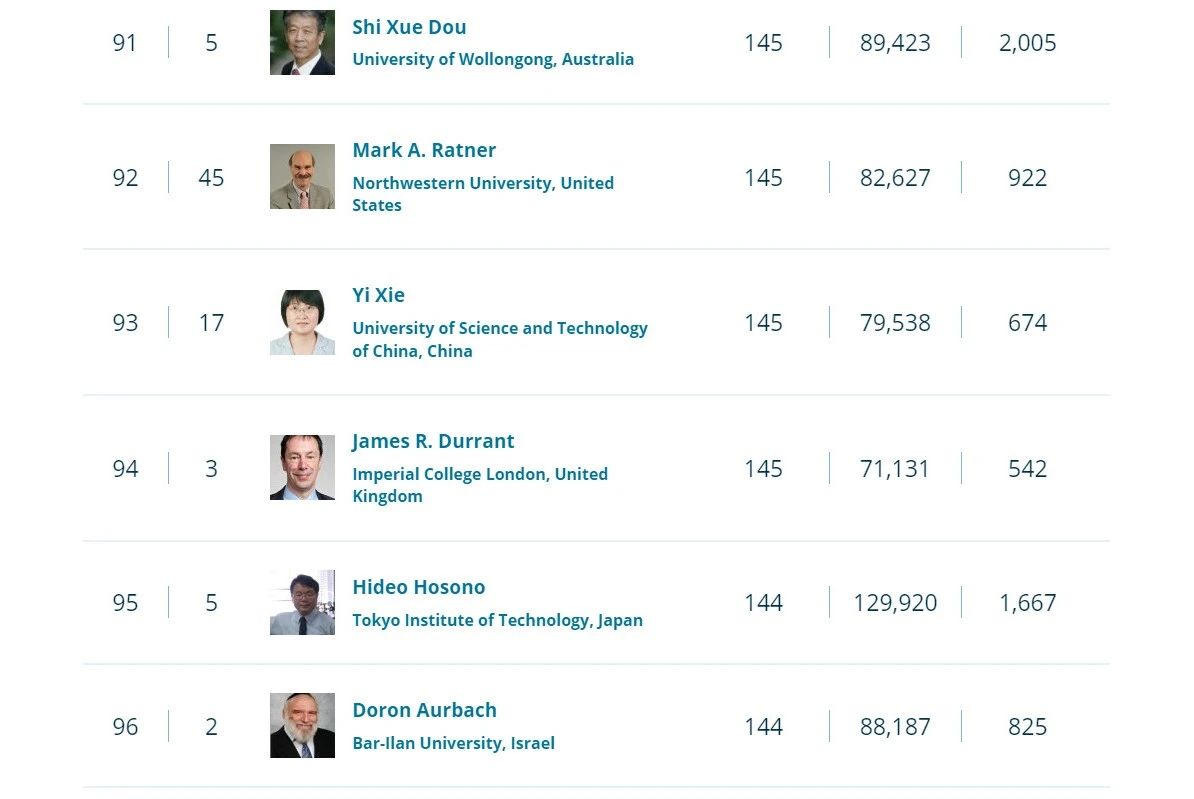Image resolution: width=1194 pixels, height=799 pixels.
Task: Open Doron Aurbach's profile link
Action: (x=424, y=711)
